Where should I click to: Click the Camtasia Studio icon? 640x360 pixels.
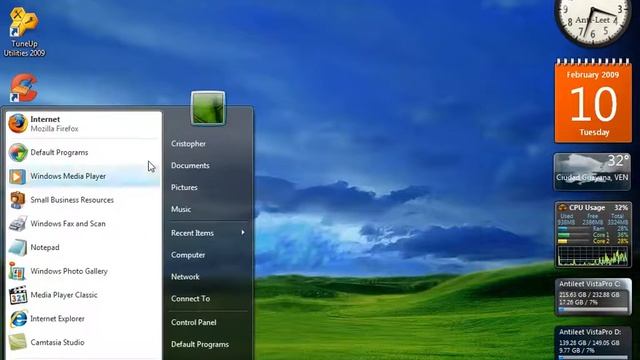coord(18,342)
